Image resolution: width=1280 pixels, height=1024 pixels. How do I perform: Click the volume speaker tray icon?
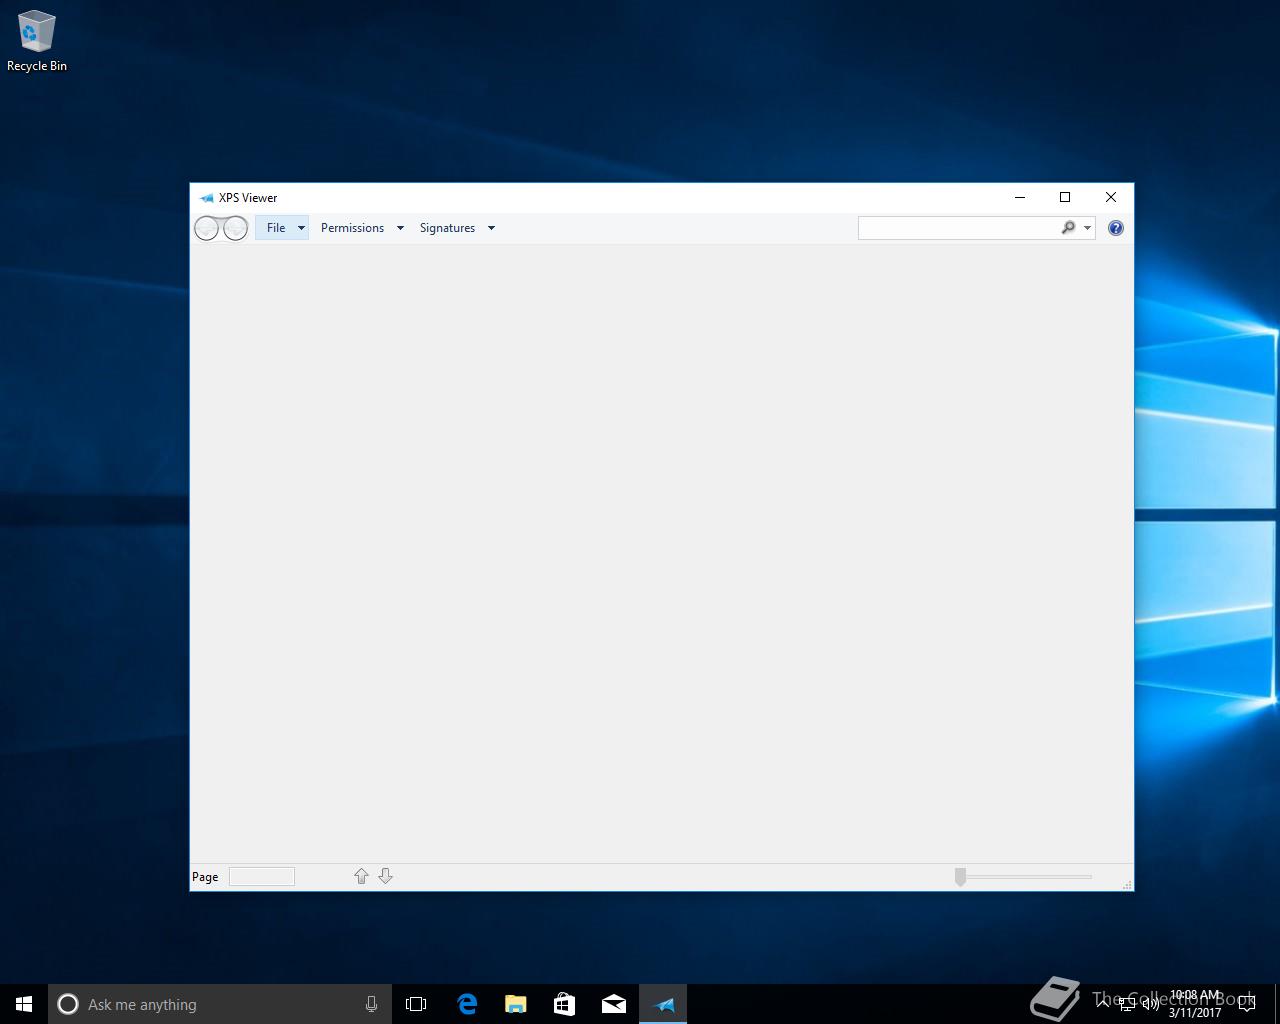click(x=1151, y=1004)
